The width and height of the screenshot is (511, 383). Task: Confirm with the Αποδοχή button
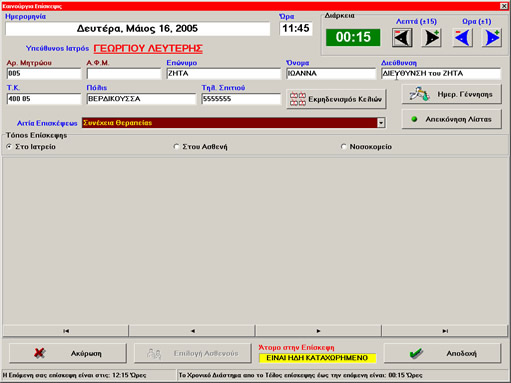442,353
